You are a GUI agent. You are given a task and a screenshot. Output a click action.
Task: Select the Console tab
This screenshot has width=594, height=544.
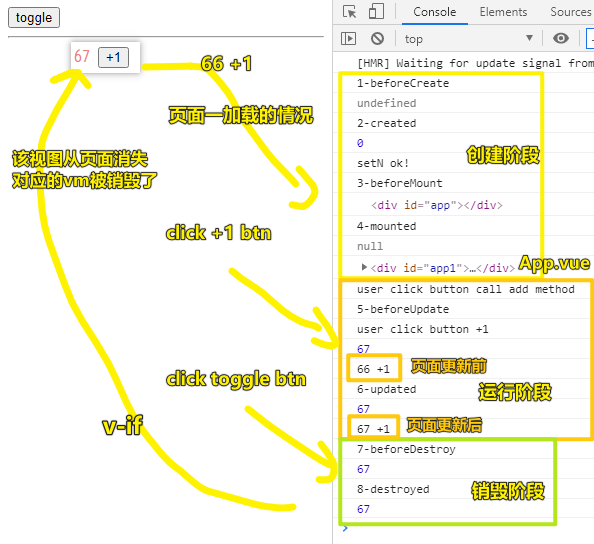click(x=435, y=12)
